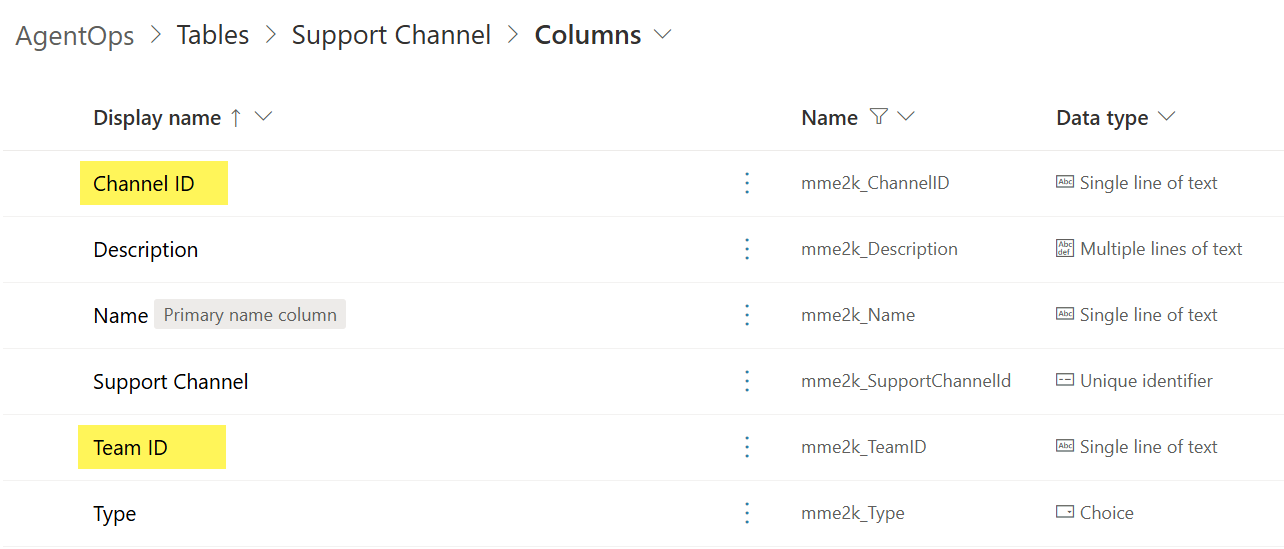The image size is (1284, 549).
Task: Click the Primary name column badge
Action: pos(250,315)
